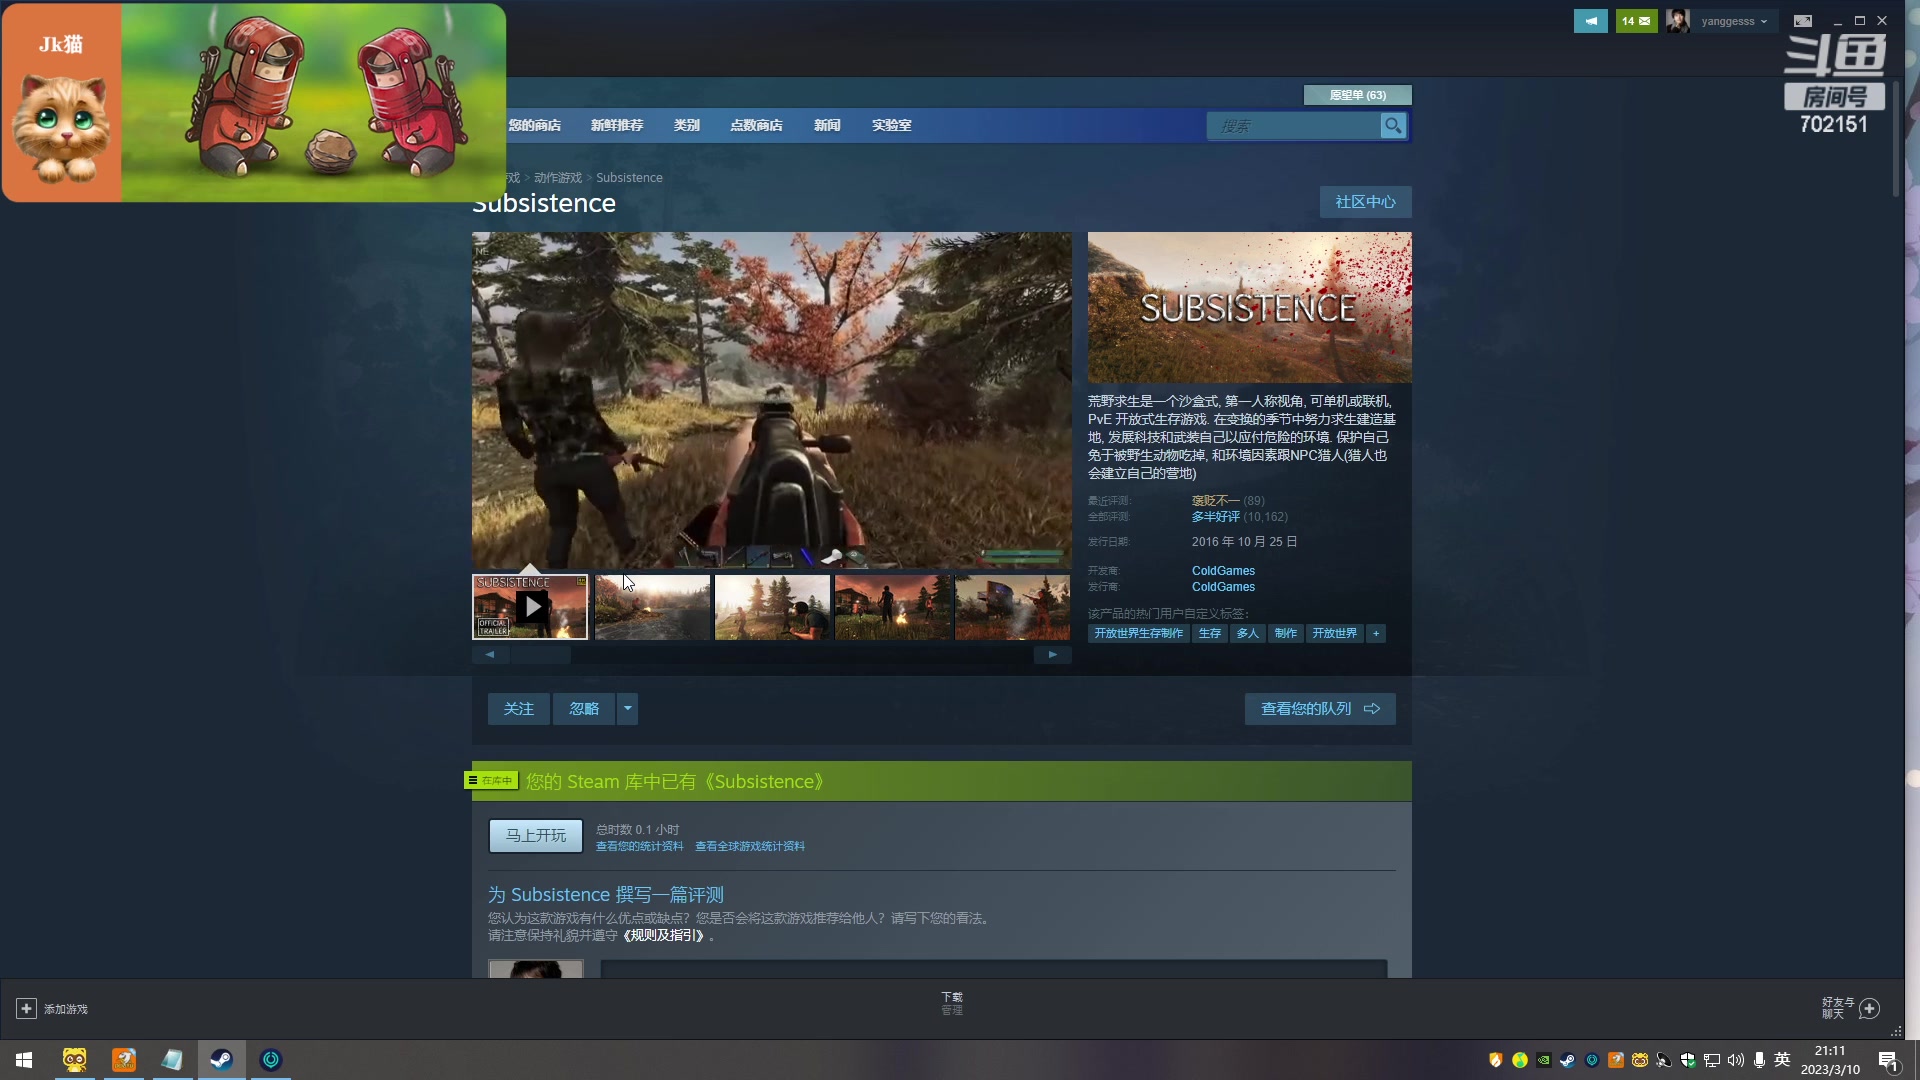The height and width of the screenshot is (1080, 1920).
Task: Play the official trailer thumbnail
Action: click(530, 606)
